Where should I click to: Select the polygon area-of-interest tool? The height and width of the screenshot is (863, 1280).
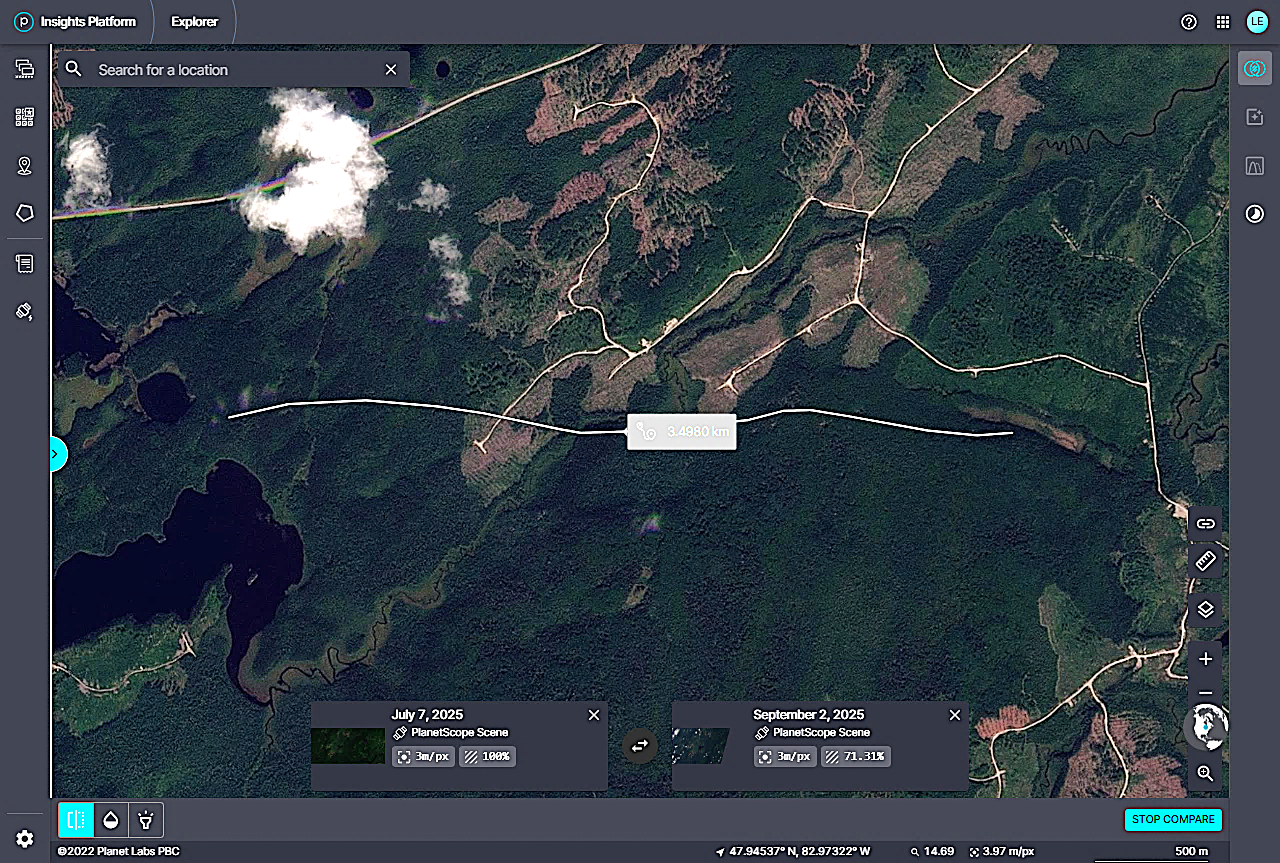pos(25,213)
